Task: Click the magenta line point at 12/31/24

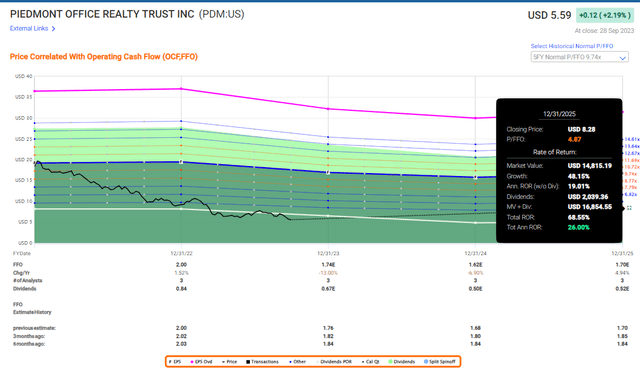Action: [x=475, y=118]
